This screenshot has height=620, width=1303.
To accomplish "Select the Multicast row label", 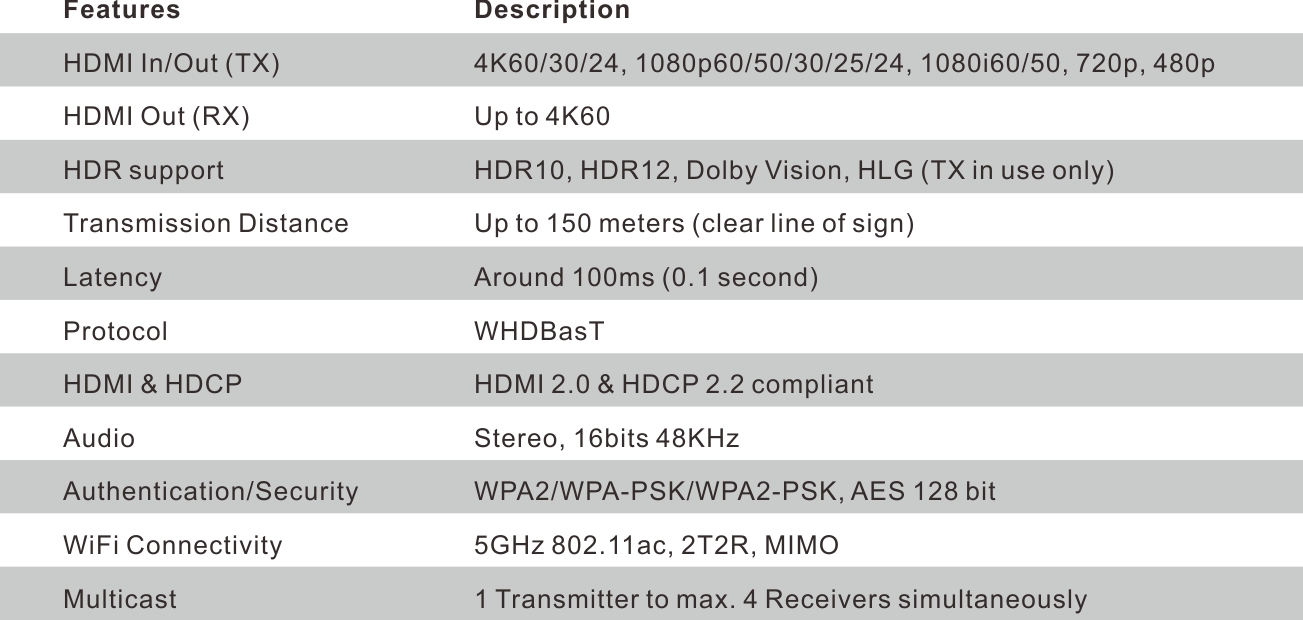I will pos(120,599).
